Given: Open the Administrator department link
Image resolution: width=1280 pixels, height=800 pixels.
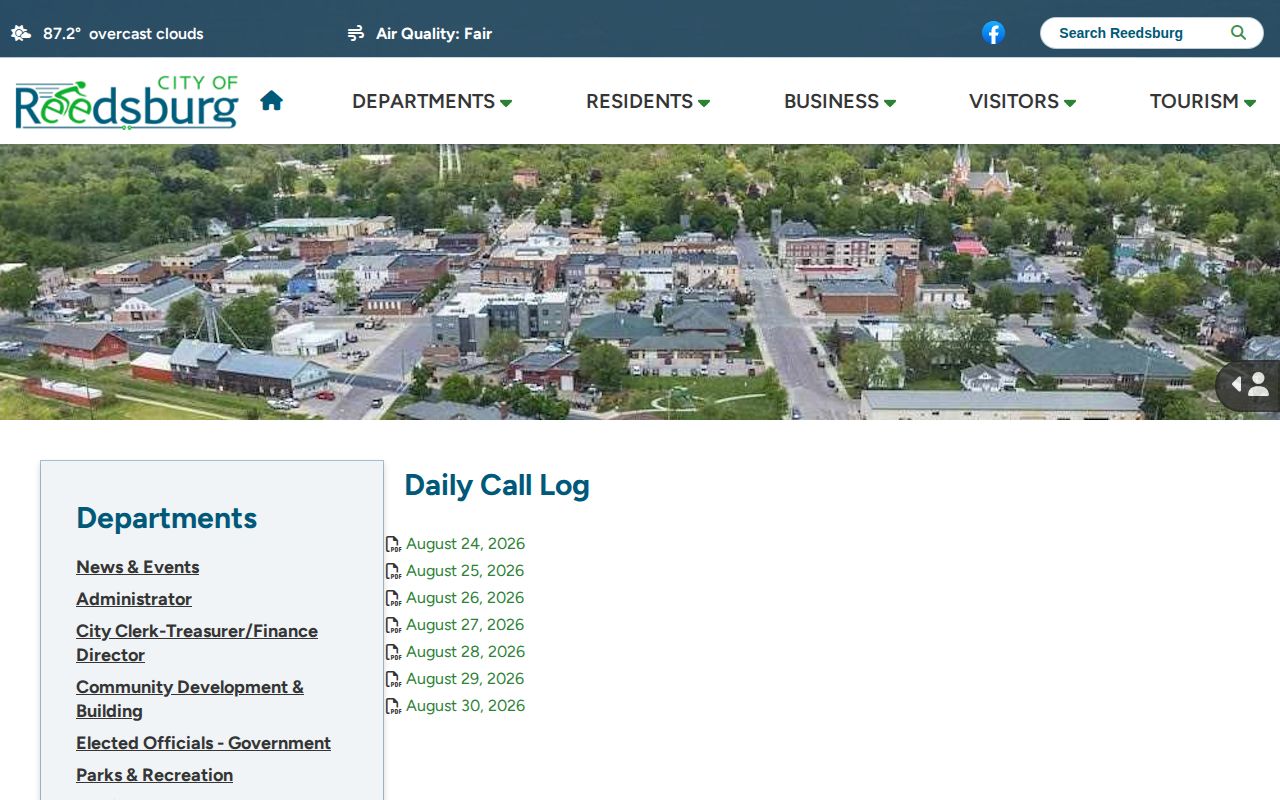Looking at the screenshot, I should (134, 599).
